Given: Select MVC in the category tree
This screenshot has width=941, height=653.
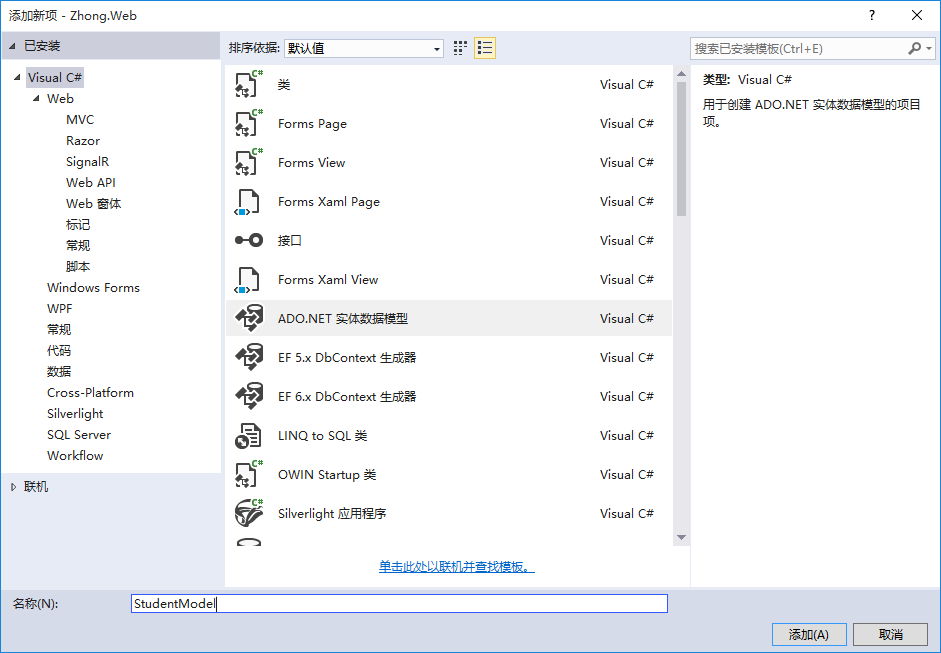Looking at the screenshot, I should (80, 119).
